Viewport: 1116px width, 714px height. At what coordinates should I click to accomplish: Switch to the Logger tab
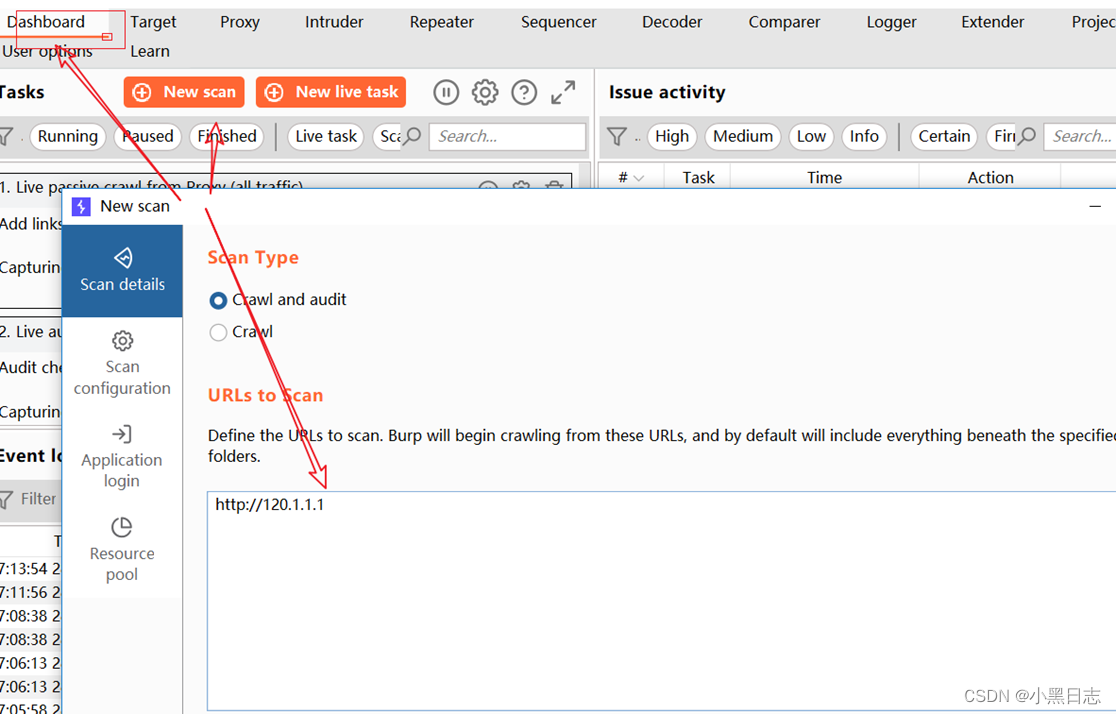891,22
